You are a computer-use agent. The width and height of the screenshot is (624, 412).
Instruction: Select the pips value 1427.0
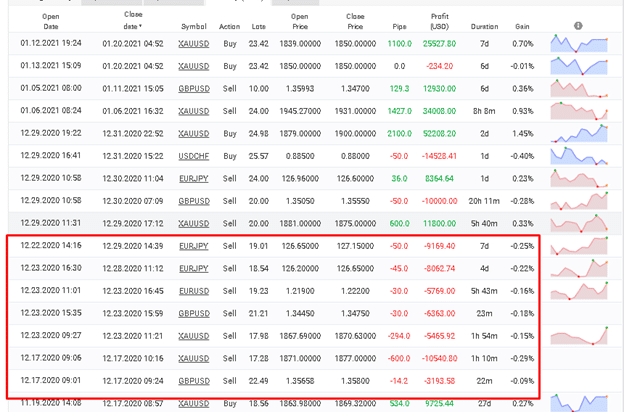(399, 111)
